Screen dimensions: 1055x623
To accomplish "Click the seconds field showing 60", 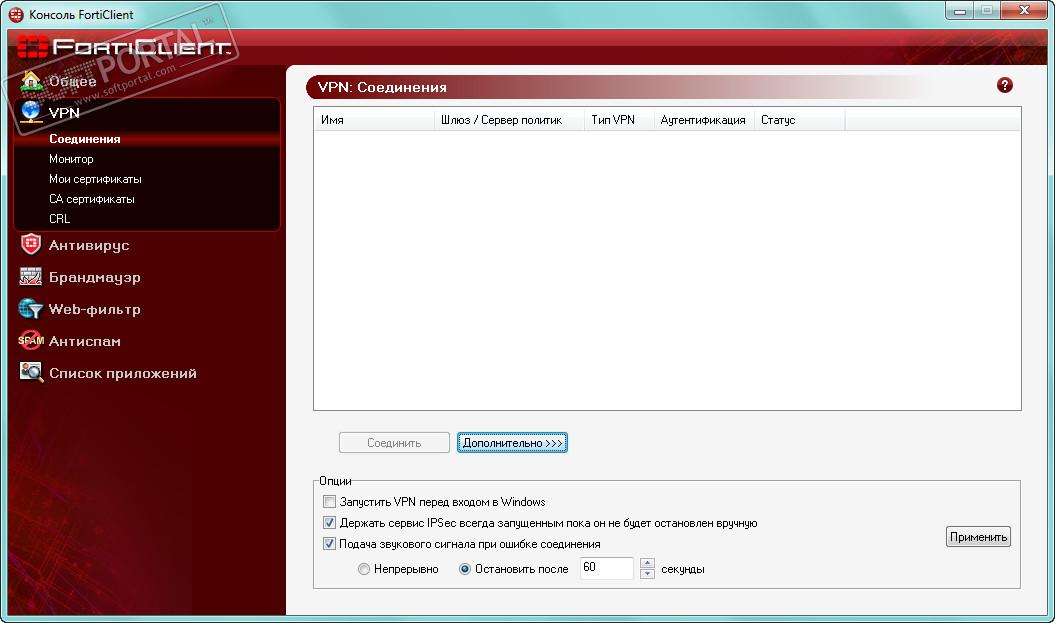I will pyautogui.click(x=606, y=568).
